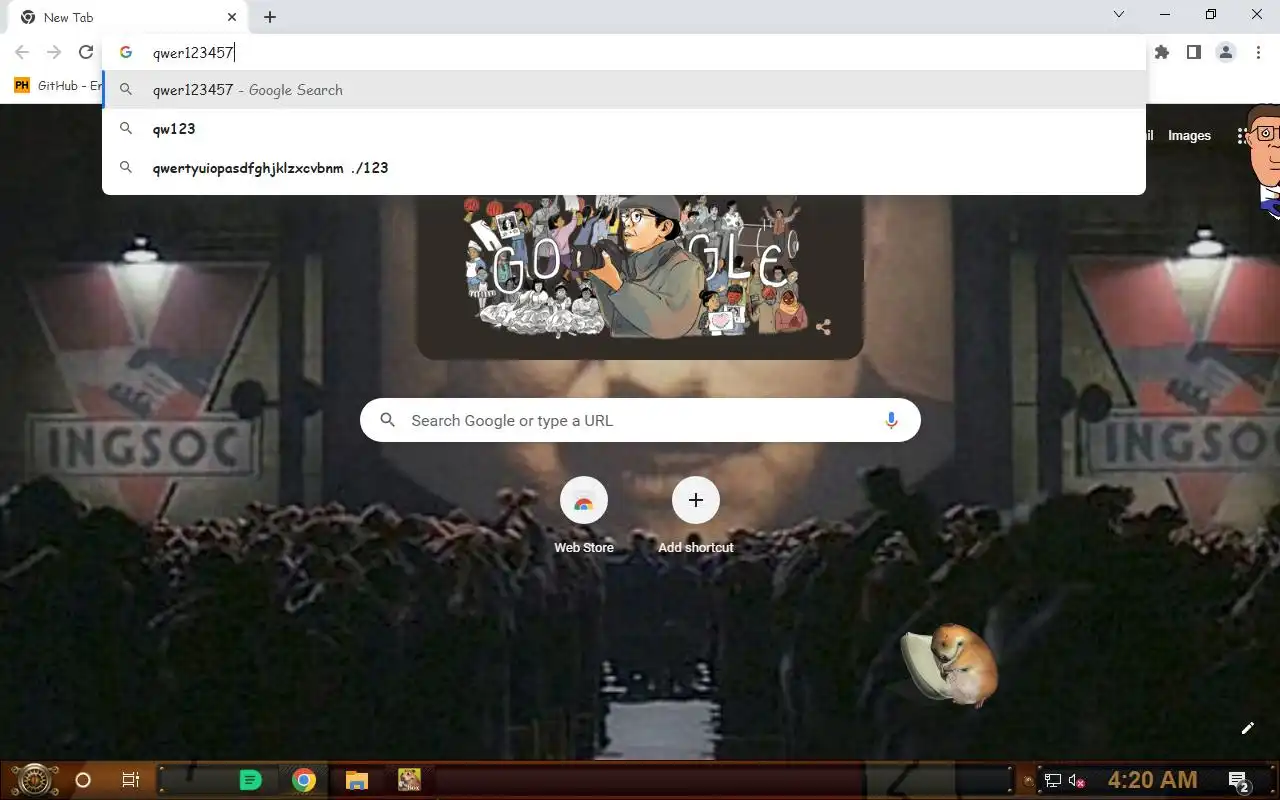This screenshot has width=1280, height=800.
Task: Click the Add shortcut button
Action: click(696, 515)
